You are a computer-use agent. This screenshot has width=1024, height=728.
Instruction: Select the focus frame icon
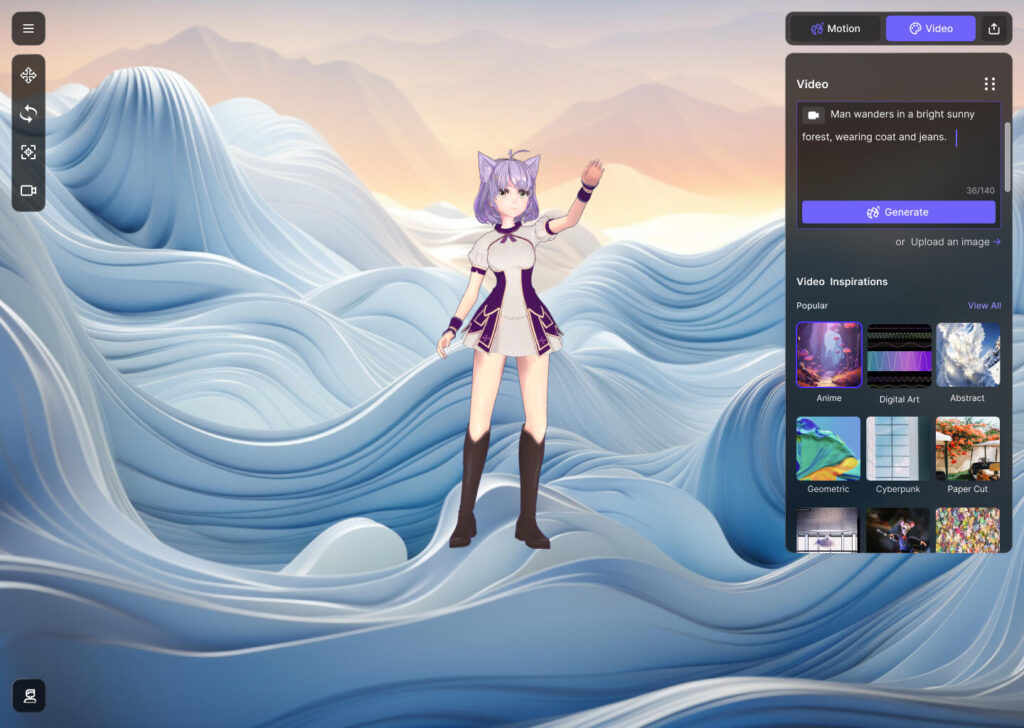[28, 152]
